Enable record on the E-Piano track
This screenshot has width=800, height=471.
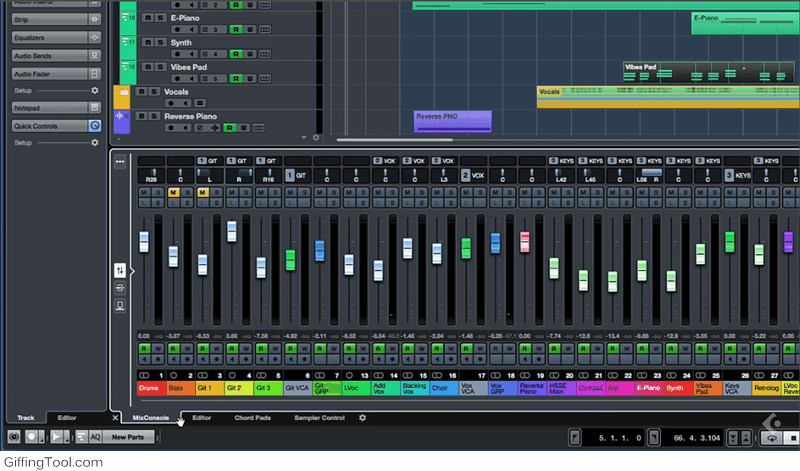tap(177, 30)
